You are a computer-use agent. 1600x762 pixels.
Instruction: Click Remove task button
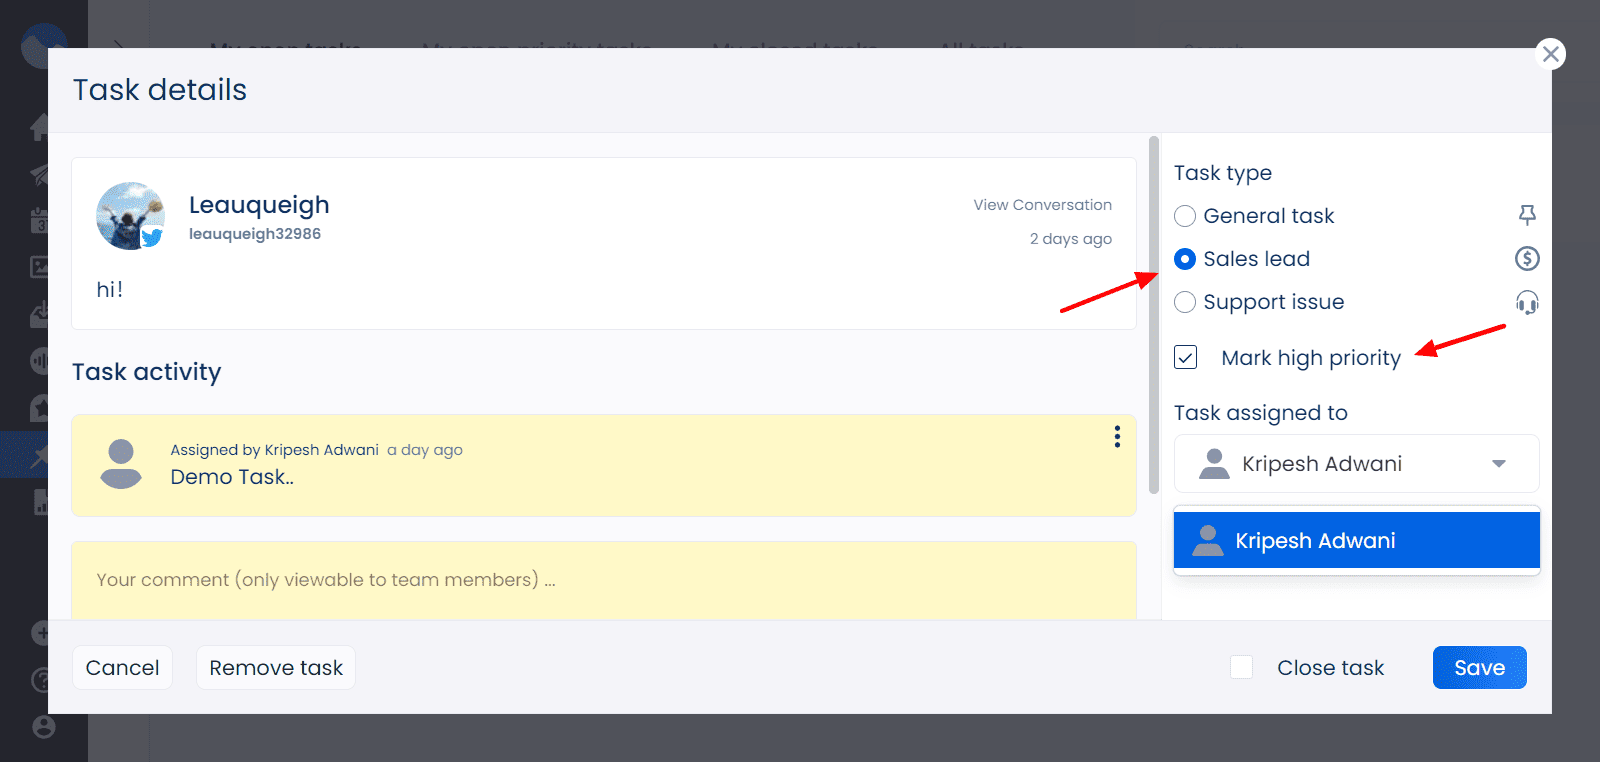pyautogui.click(x=276, y=668)
